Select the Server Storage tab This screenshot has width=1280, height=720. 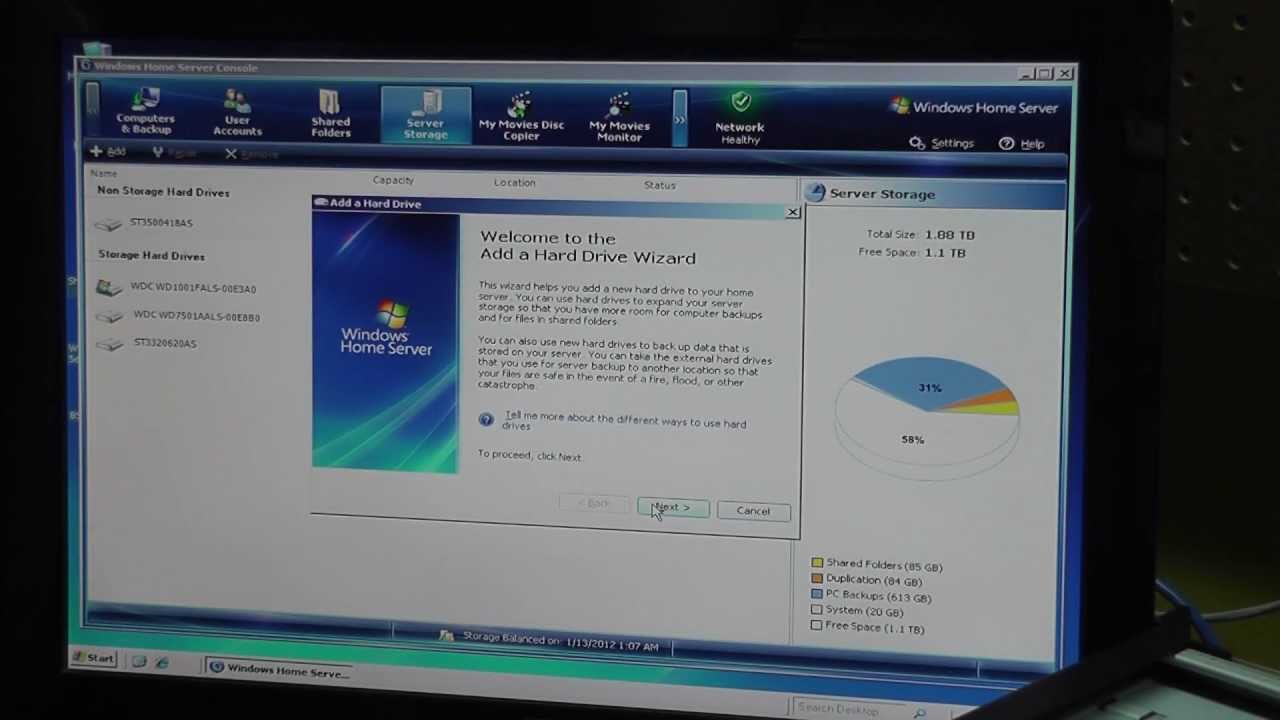click(425, 115)
